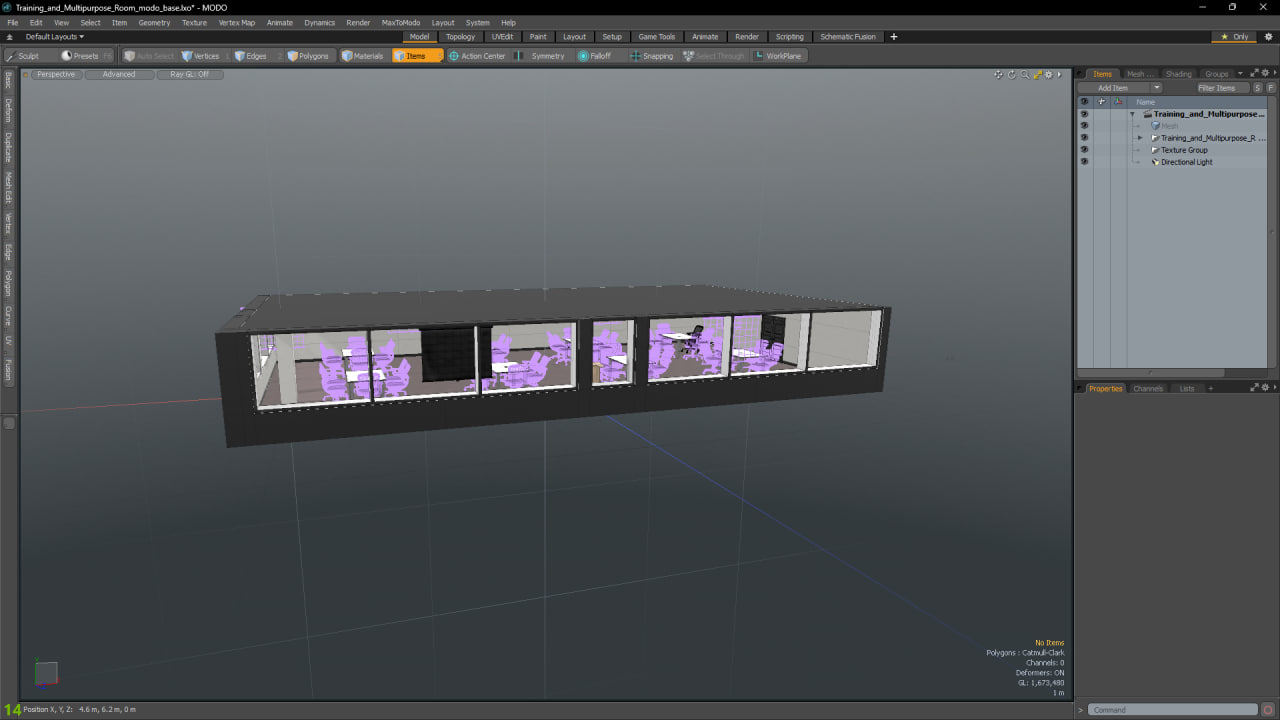Expand viewport options arrow
Image resolution: width=1280 pixels, height=720 pixels.
tap(1059, 74)
